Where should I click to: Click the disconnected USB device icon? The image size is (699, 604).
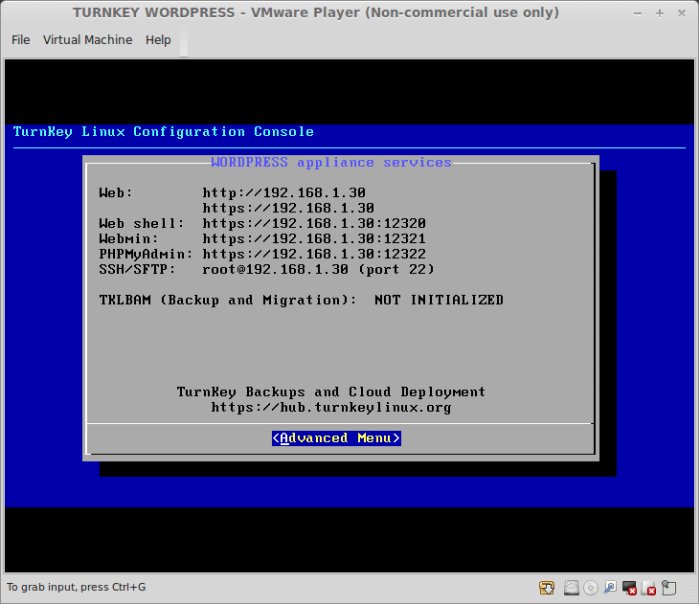coord(649,588)
